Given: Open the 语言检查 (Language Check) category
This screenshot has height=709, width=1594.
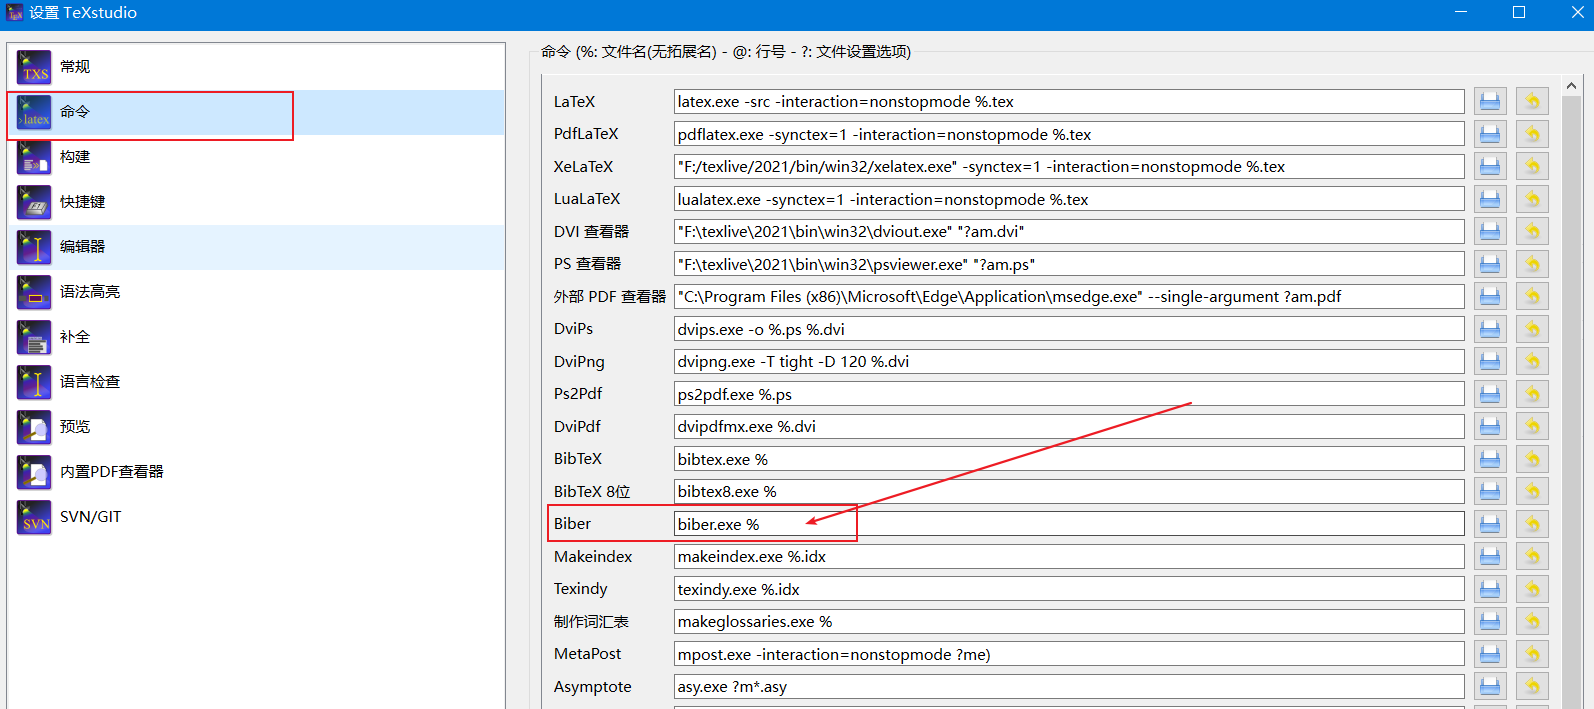Looking at the screenshot, I should [x=256, y=382].
